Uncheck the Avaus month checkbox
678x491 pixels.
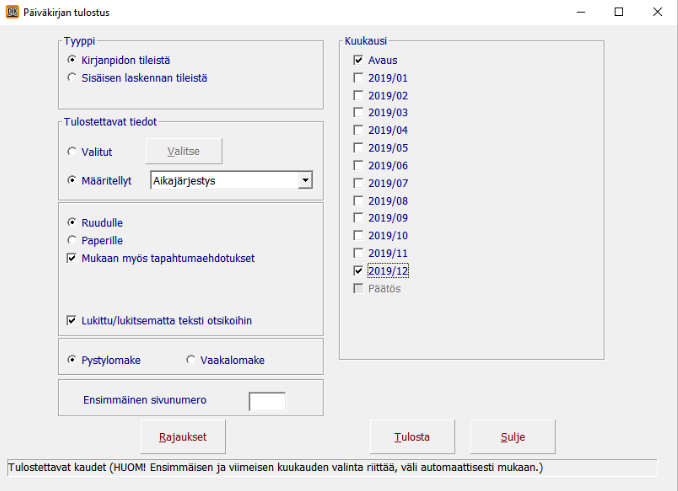click(359, 61)
